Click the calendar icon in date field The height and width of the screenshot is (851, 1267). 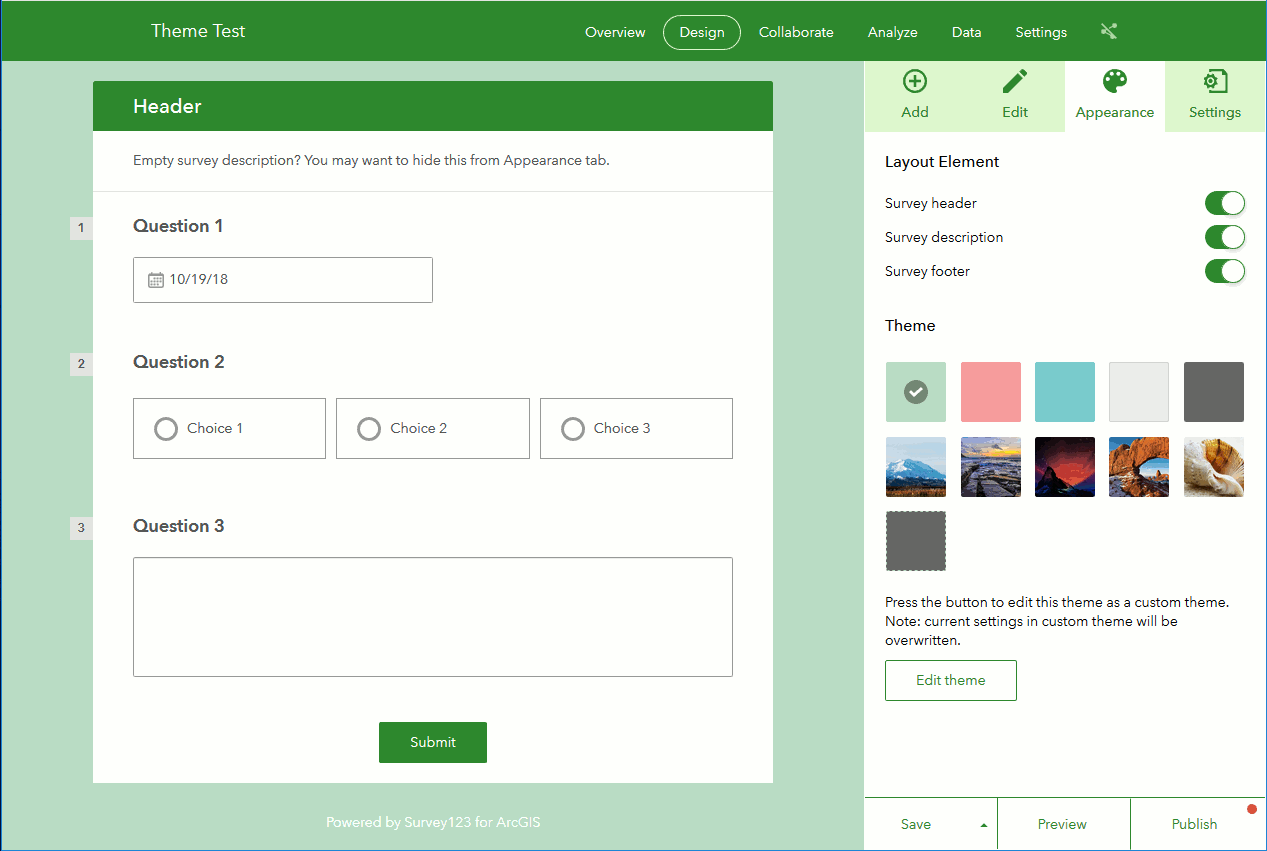tap(156, 280)
